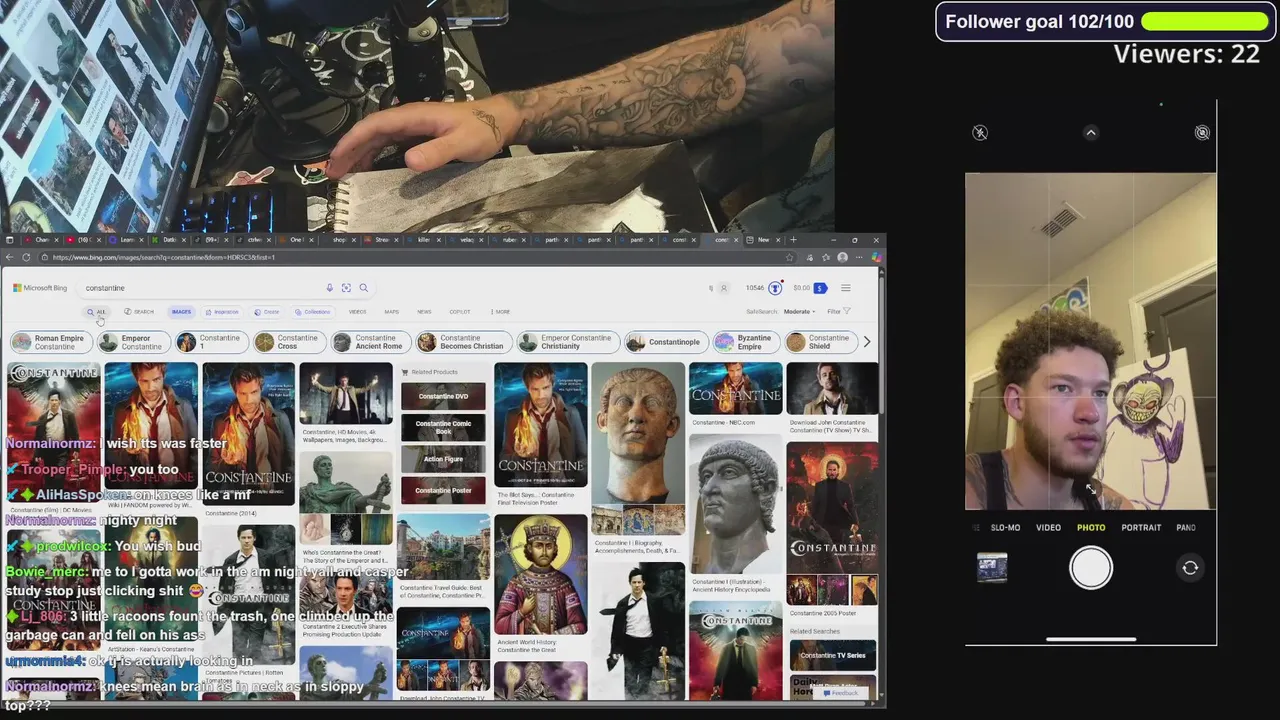Select PHOTO camera mode

[1091, 528]
